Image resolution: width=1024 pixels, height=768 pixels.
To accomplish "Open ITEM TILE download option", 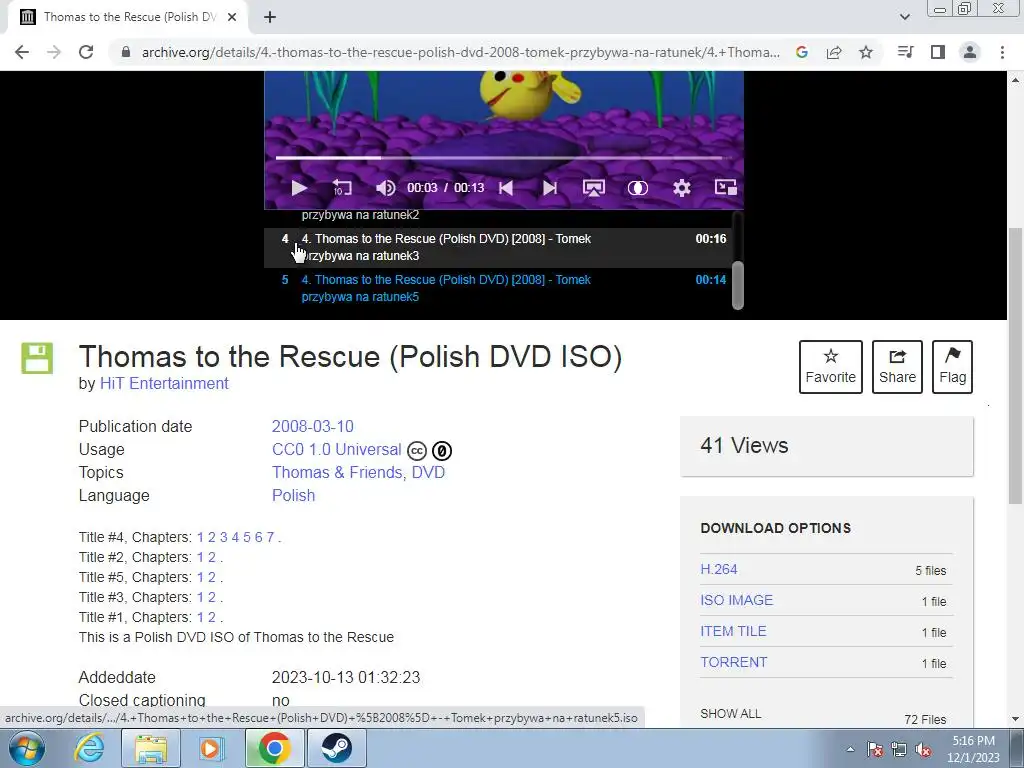I will 733,632.
